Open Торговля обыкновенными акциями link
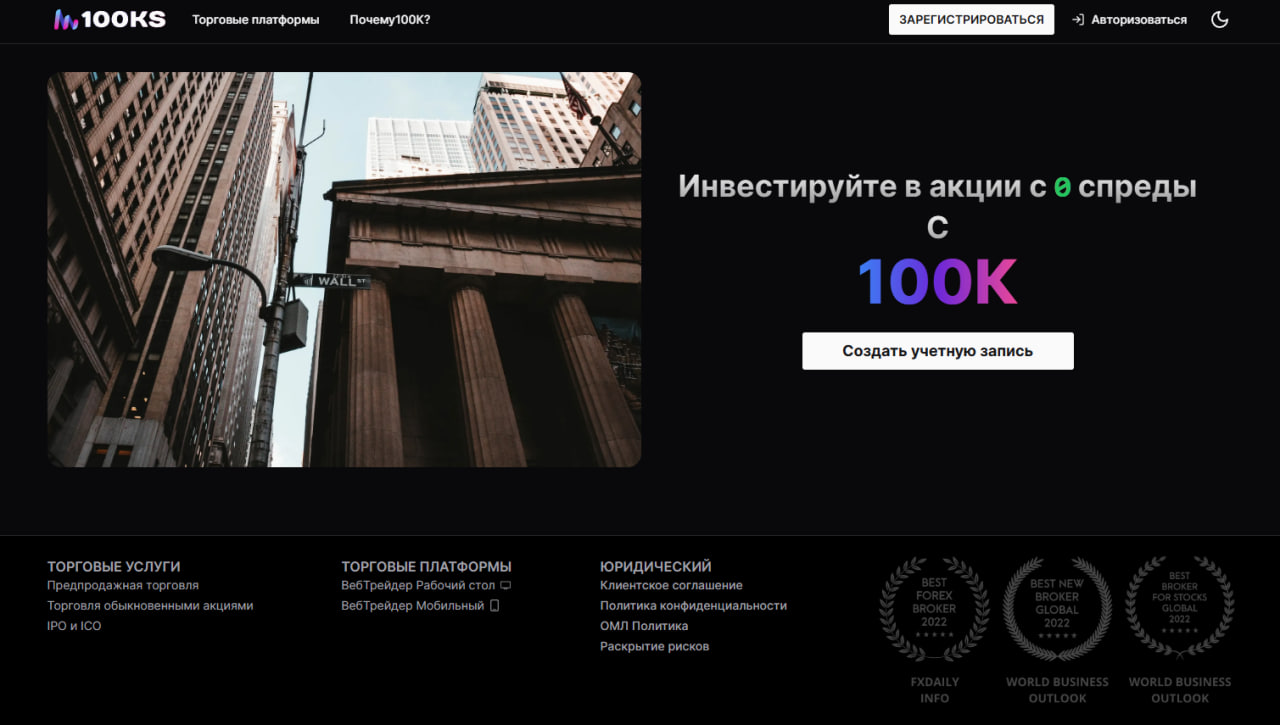Image resolution: width=1280 pixels, height=725 pixels. (150, 605)
